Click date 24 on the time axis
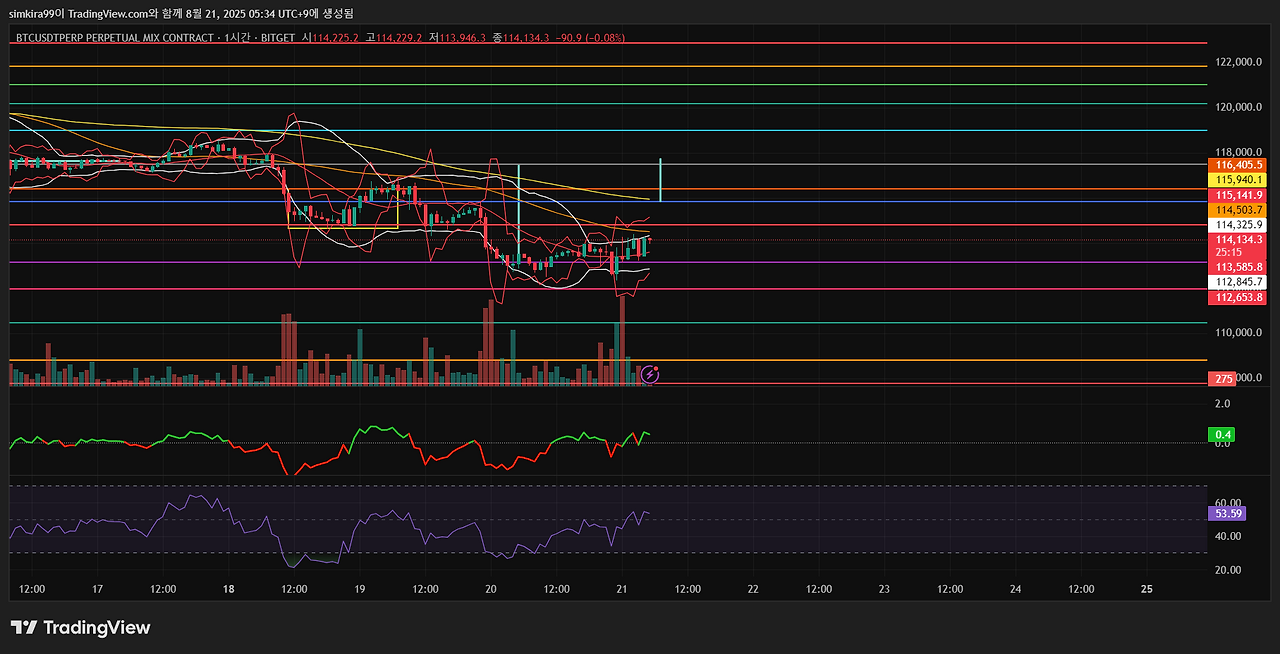The image size is (1280, 654). click(1015, 589)
